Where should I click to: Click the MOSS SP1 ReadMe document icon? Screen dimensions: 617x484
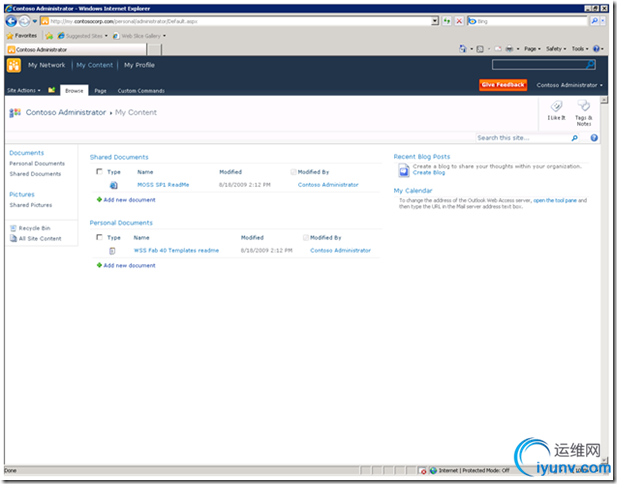tap(114, 185)
